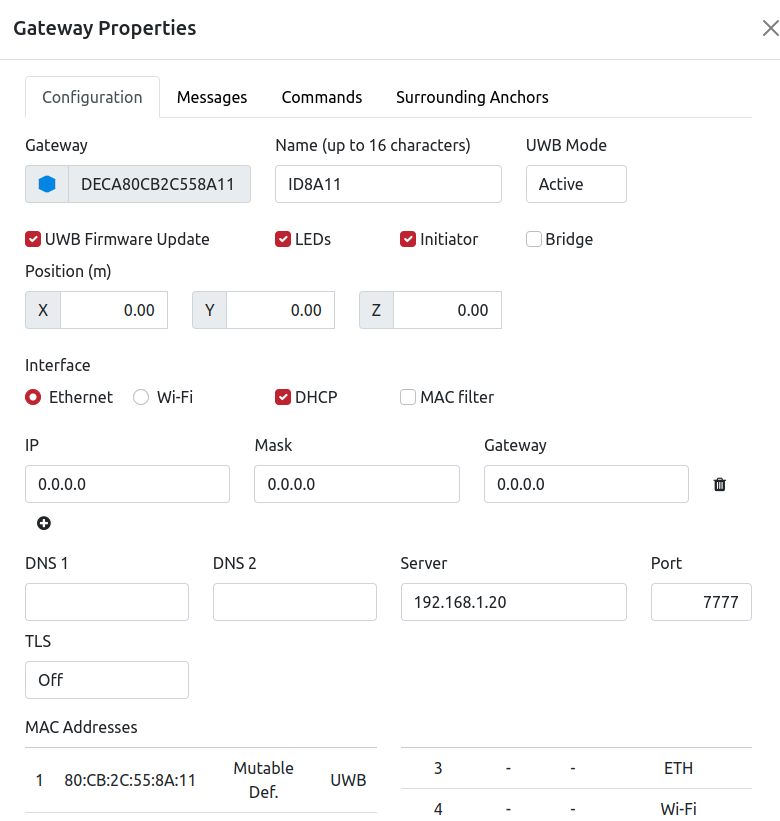Click the blue hexagon gateway icon
The width and height of the screenshot is (780, 821).
pyautogui.click(x=47, y=184)
